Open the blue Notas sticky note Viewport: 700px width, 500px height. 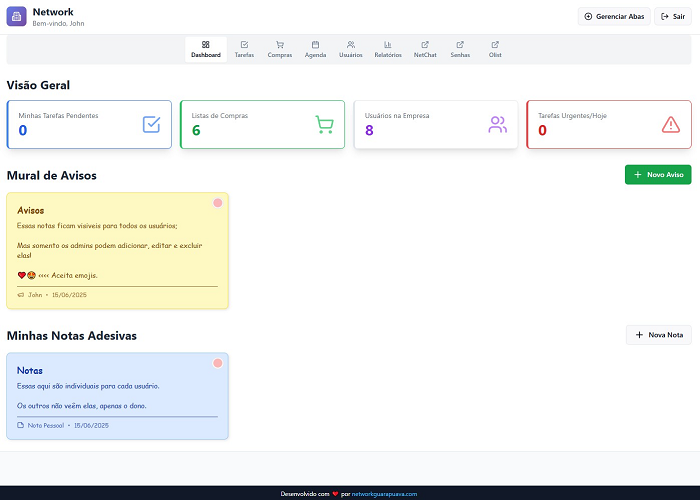click(x=117, y=396)
